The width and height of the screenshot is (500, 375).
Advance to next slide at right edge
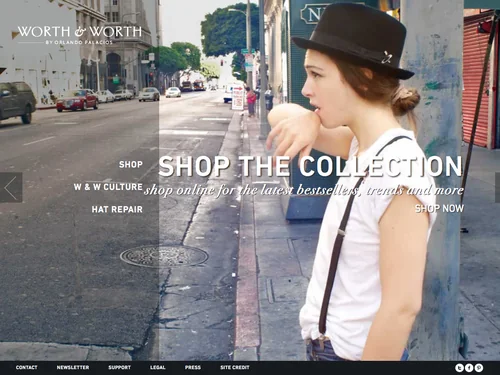click(x=498, y=187)
